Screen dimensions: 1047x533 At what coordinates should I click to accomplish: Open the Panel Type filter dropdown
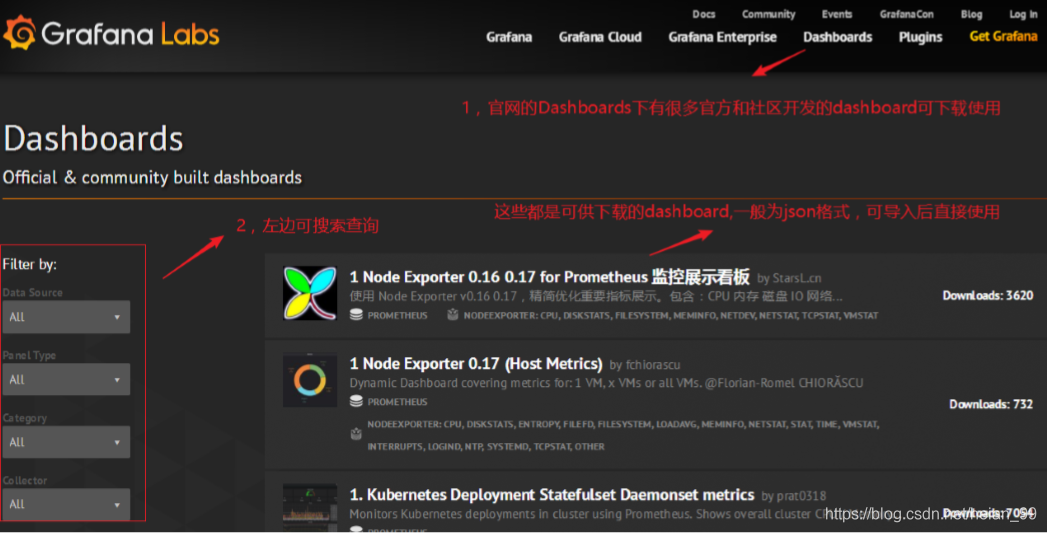66,379
